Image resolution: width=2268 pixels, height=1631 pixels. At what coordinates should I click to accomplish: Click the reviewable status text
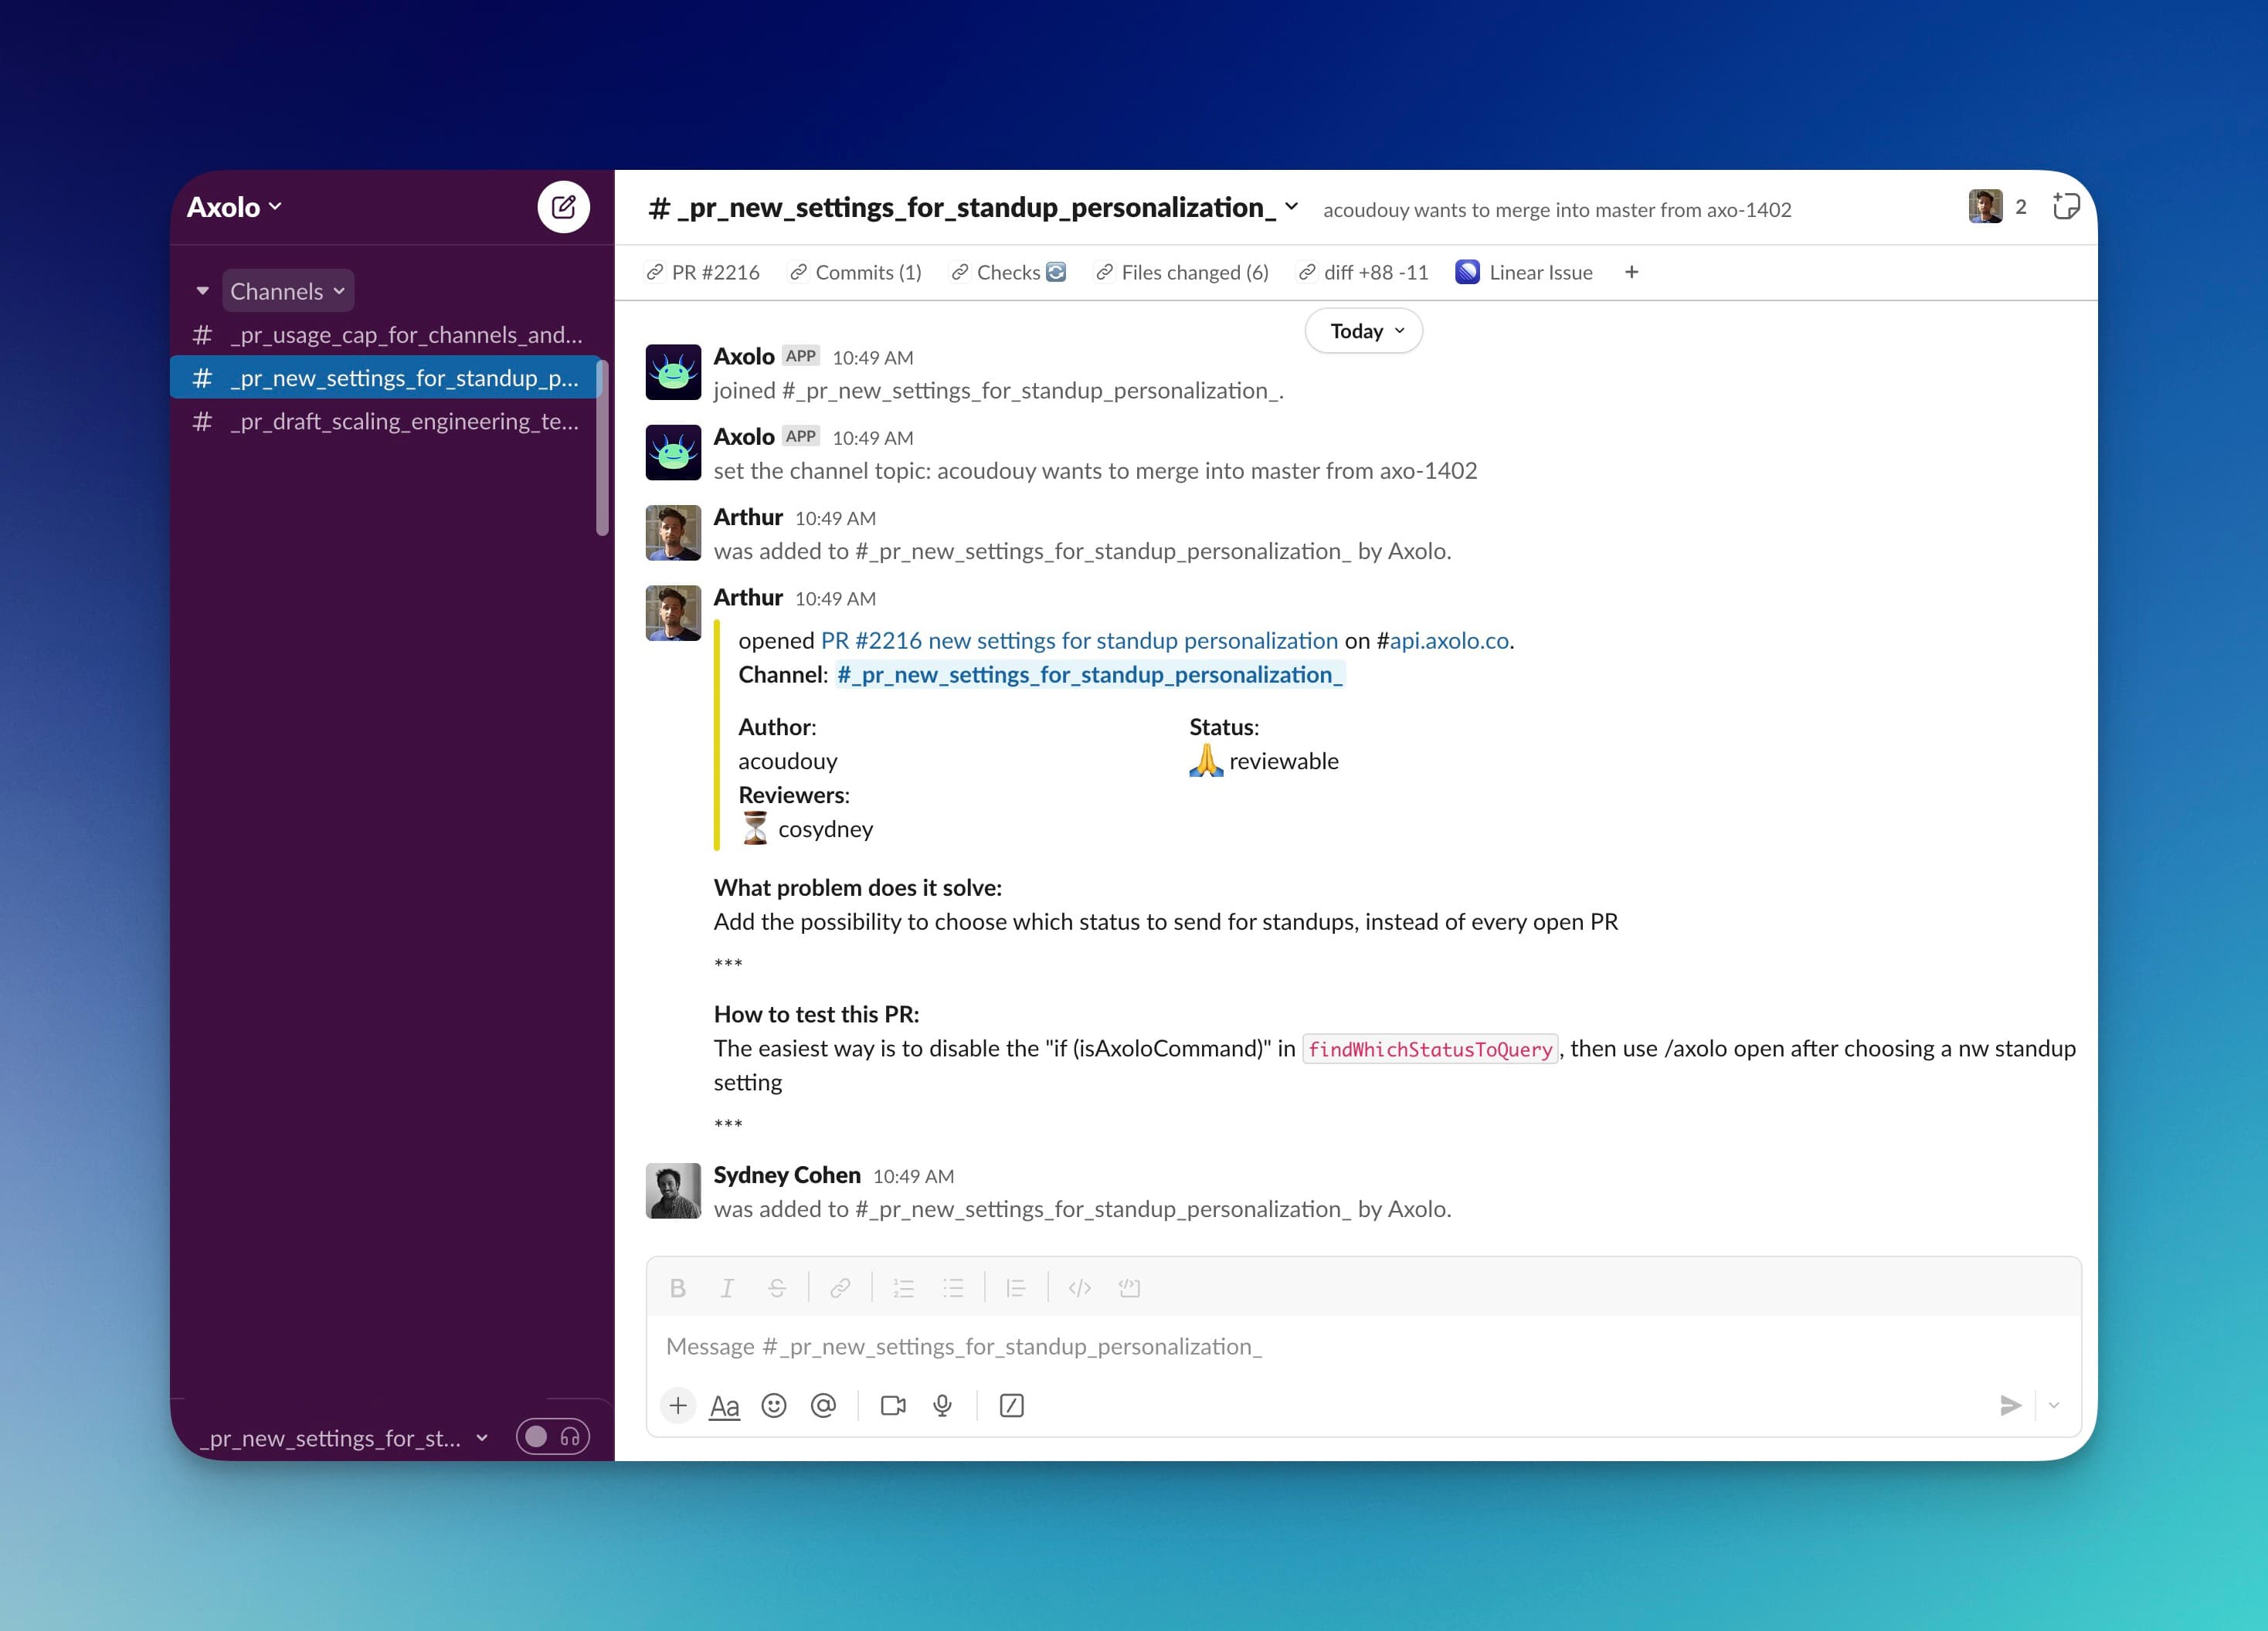1284,761
